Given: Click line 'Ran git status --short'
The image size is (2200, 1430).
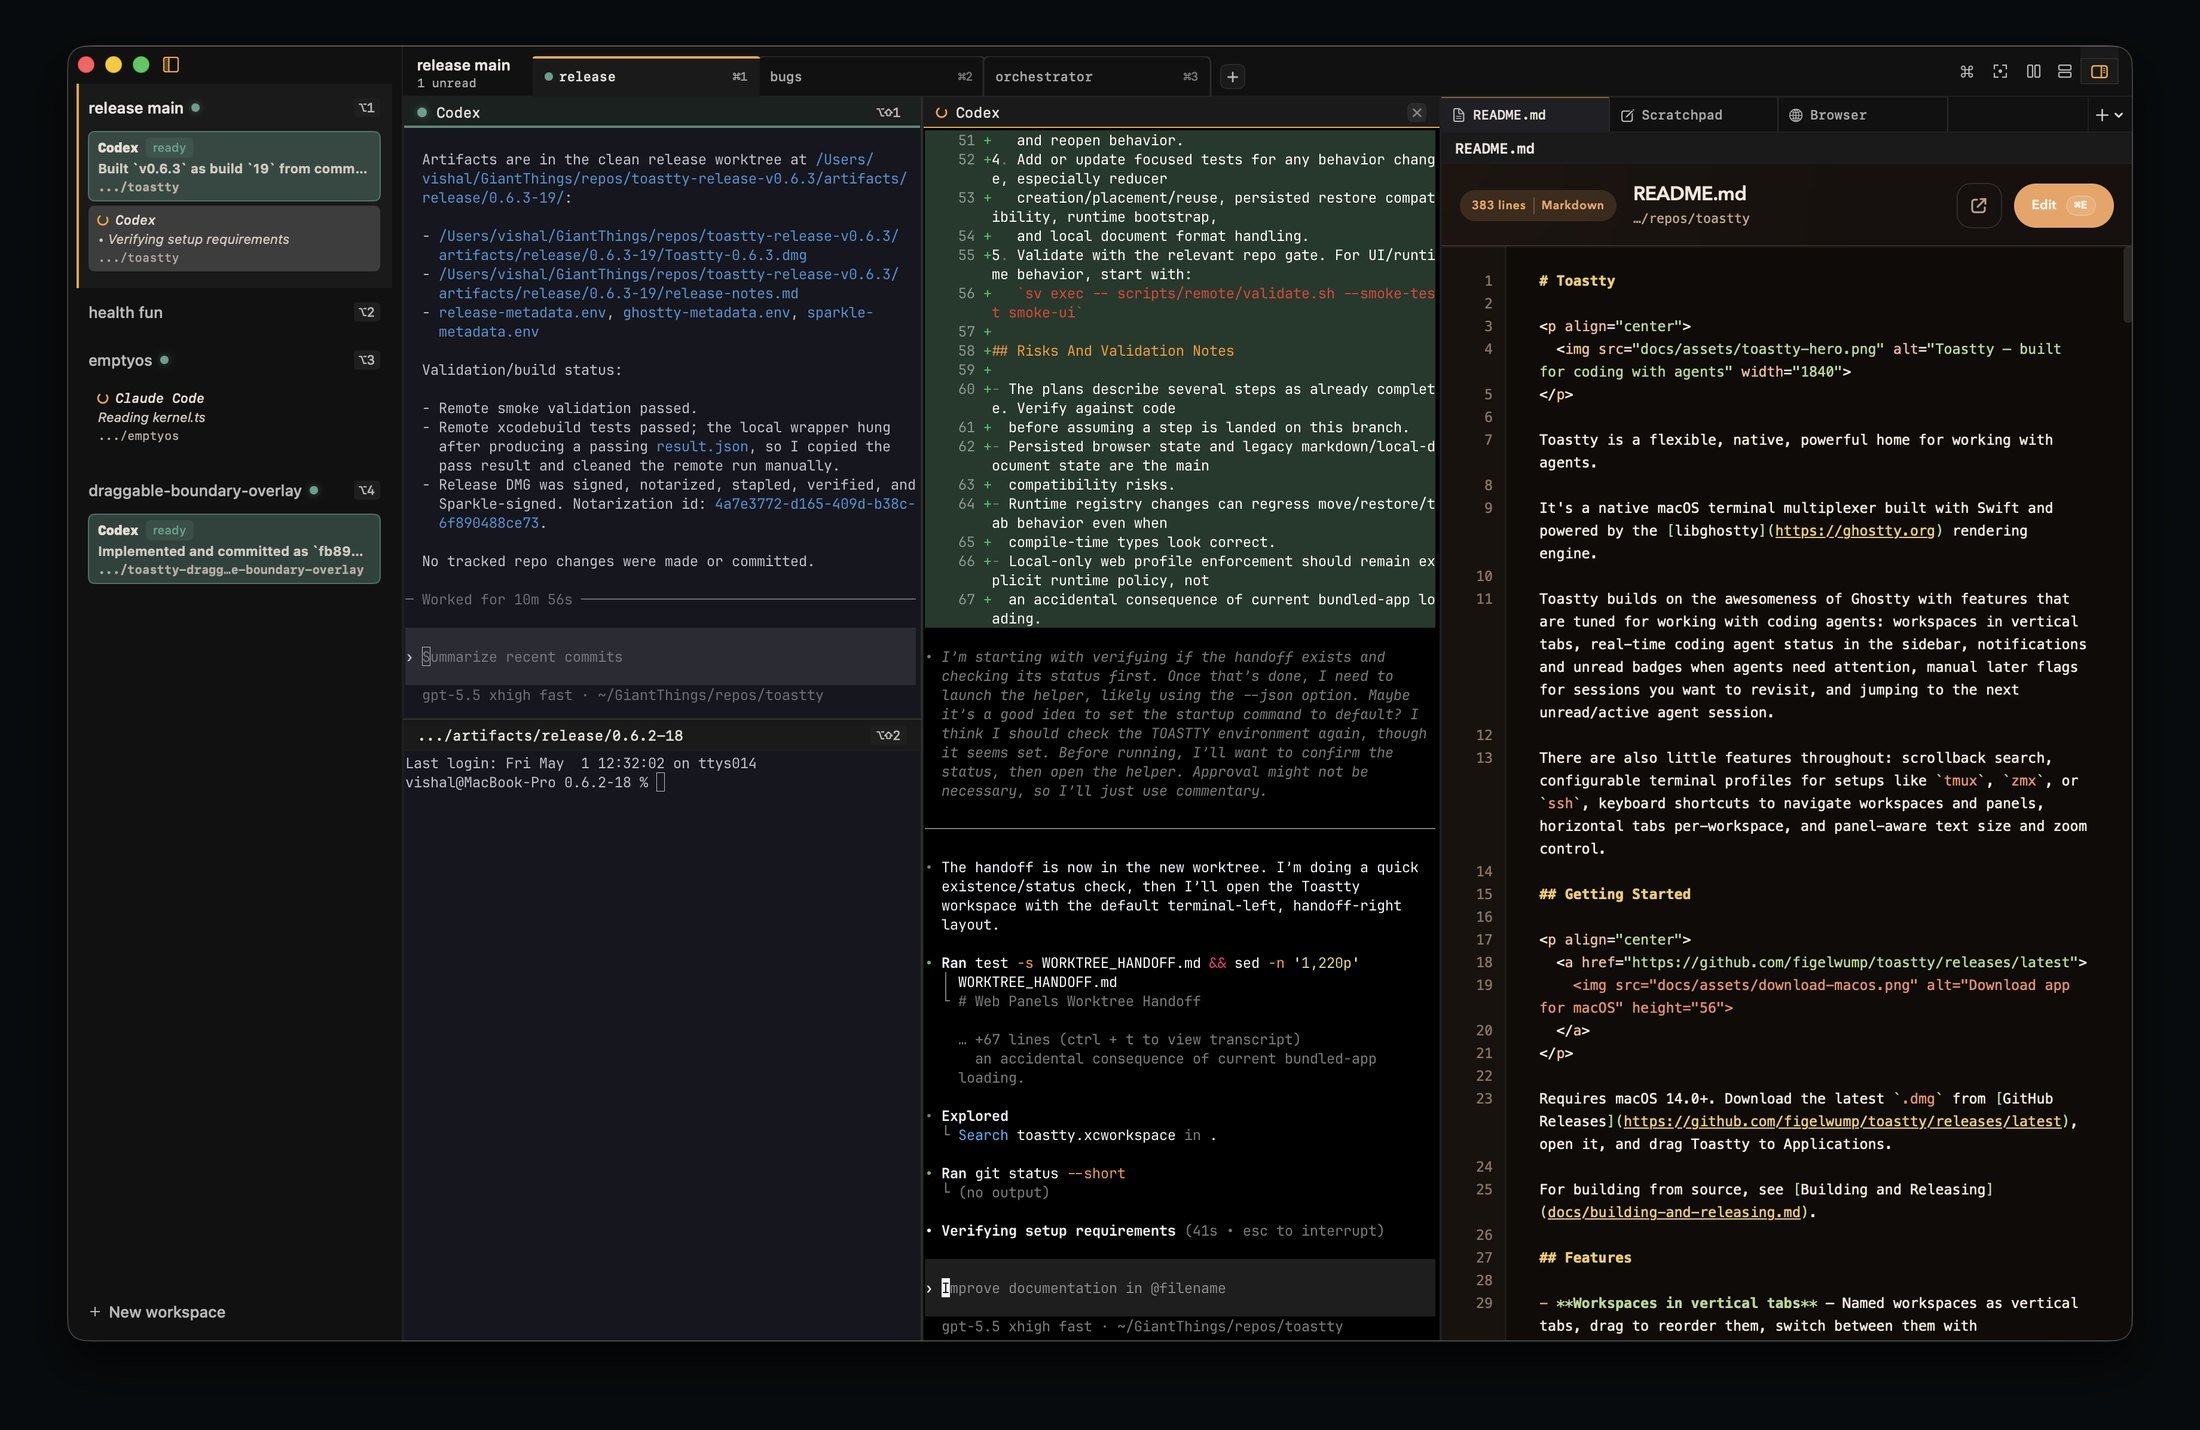Looking at the screenshot, I should [x=1033, y=1174].
